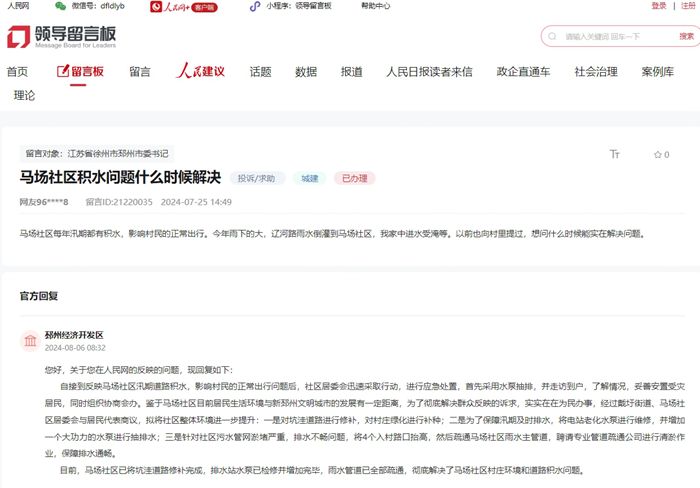
Task: Click the 留言ID:21220035 text
Action: click(119, 202)
